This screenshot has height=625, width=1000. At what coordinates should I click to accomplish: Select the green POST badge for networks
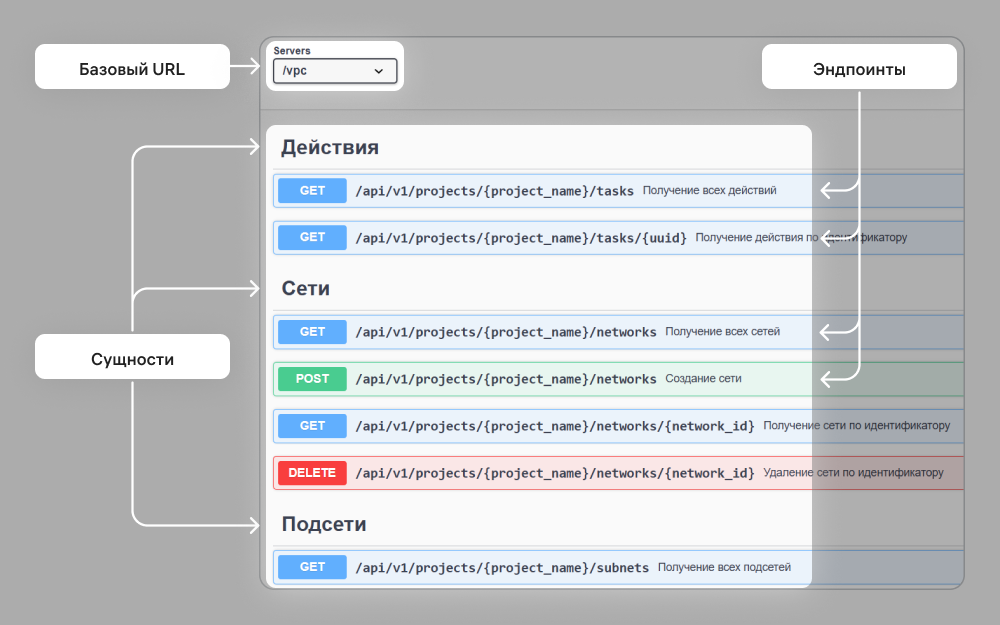click(x=312, y=379)
